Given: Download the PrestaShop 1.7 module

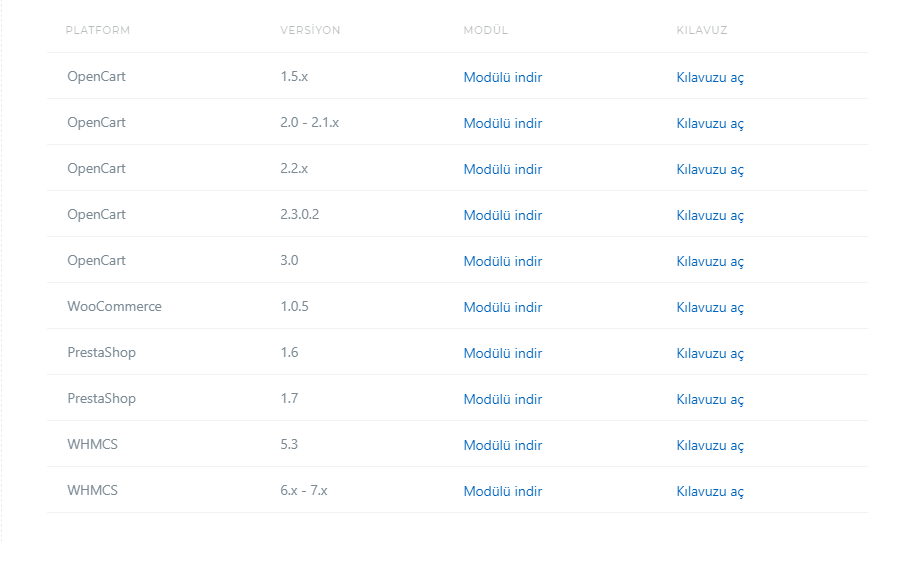Looking at the screenshot, I should pos(503,399).
